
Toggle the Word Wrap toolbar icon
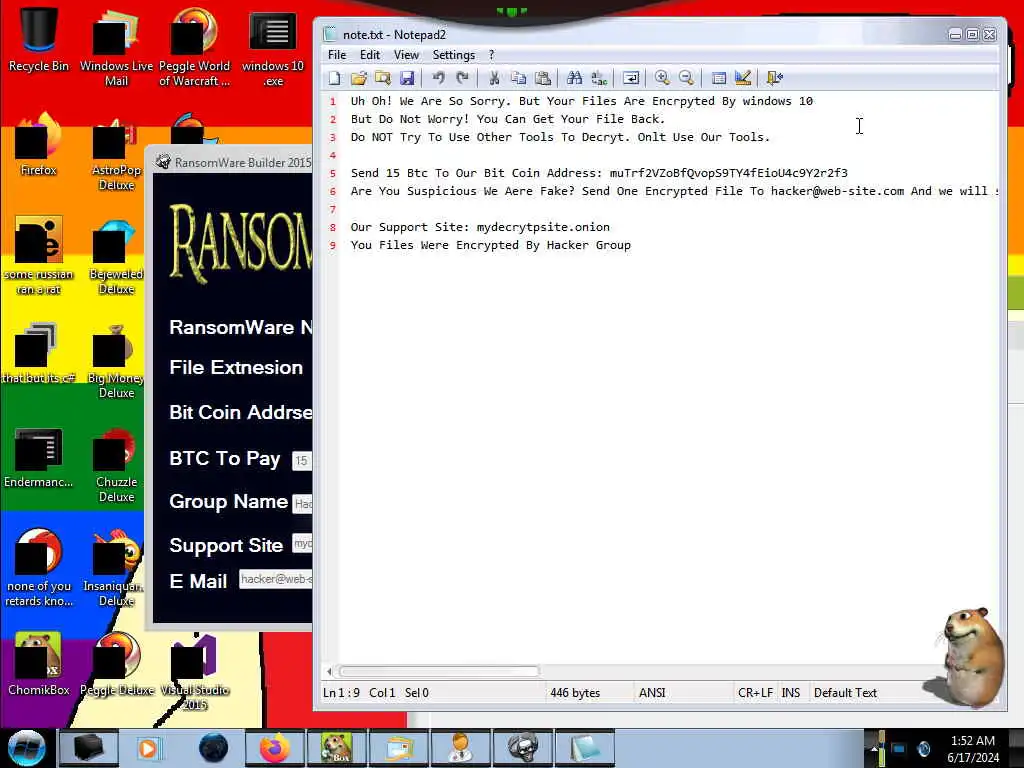pos(631,78)
